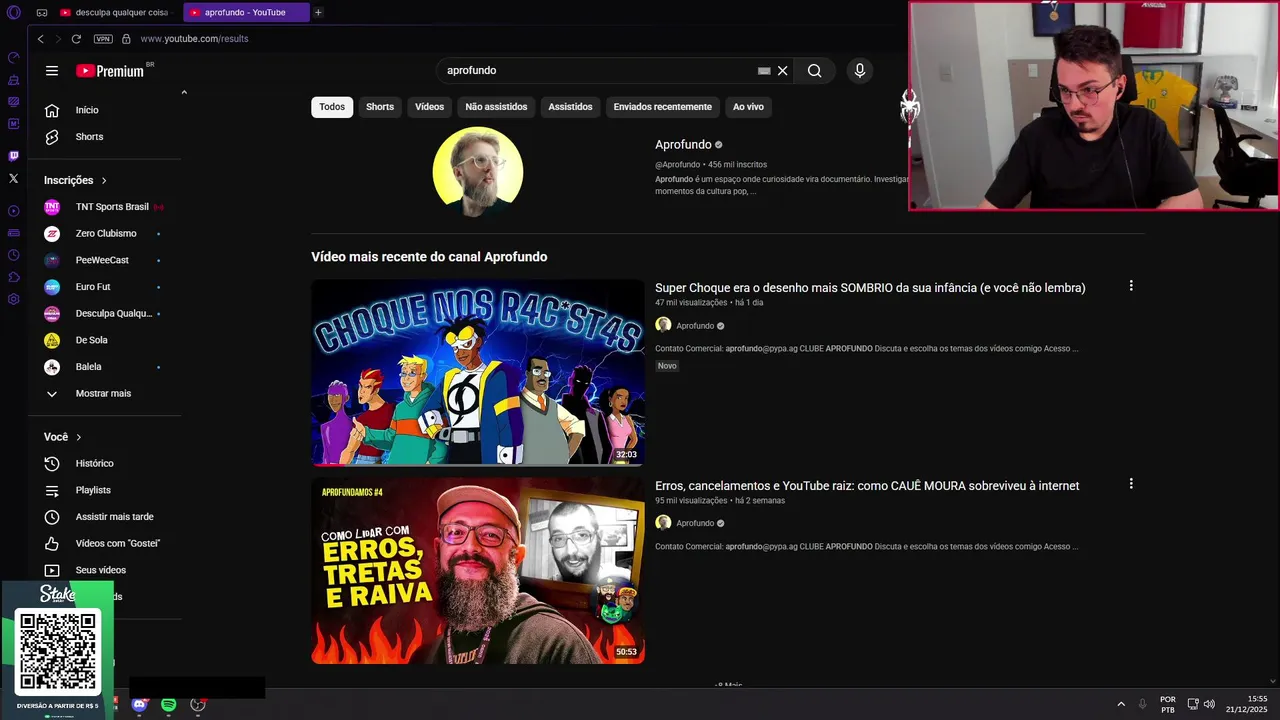The image size is (1280, 720).
Task: Run the search with the magnifier button
Action: 815,71
